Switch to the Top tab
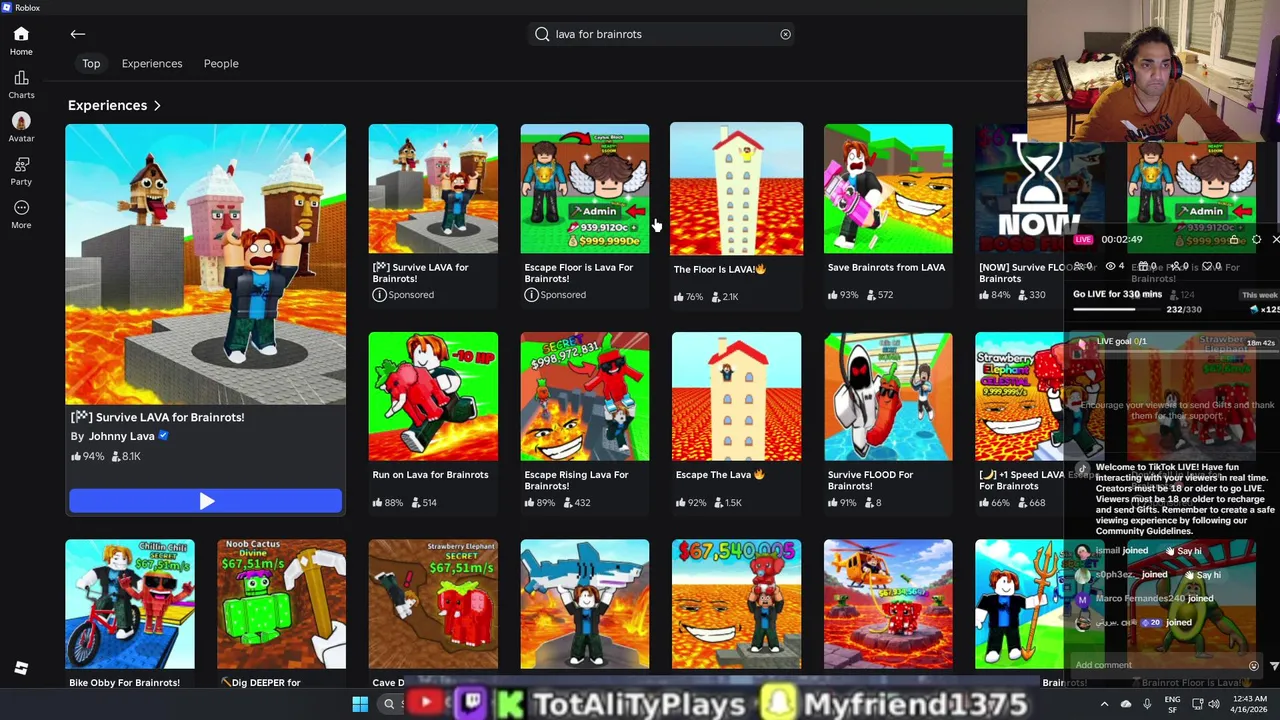The image size is (1280, 720). pyautogui.click(x=91, y=63)
